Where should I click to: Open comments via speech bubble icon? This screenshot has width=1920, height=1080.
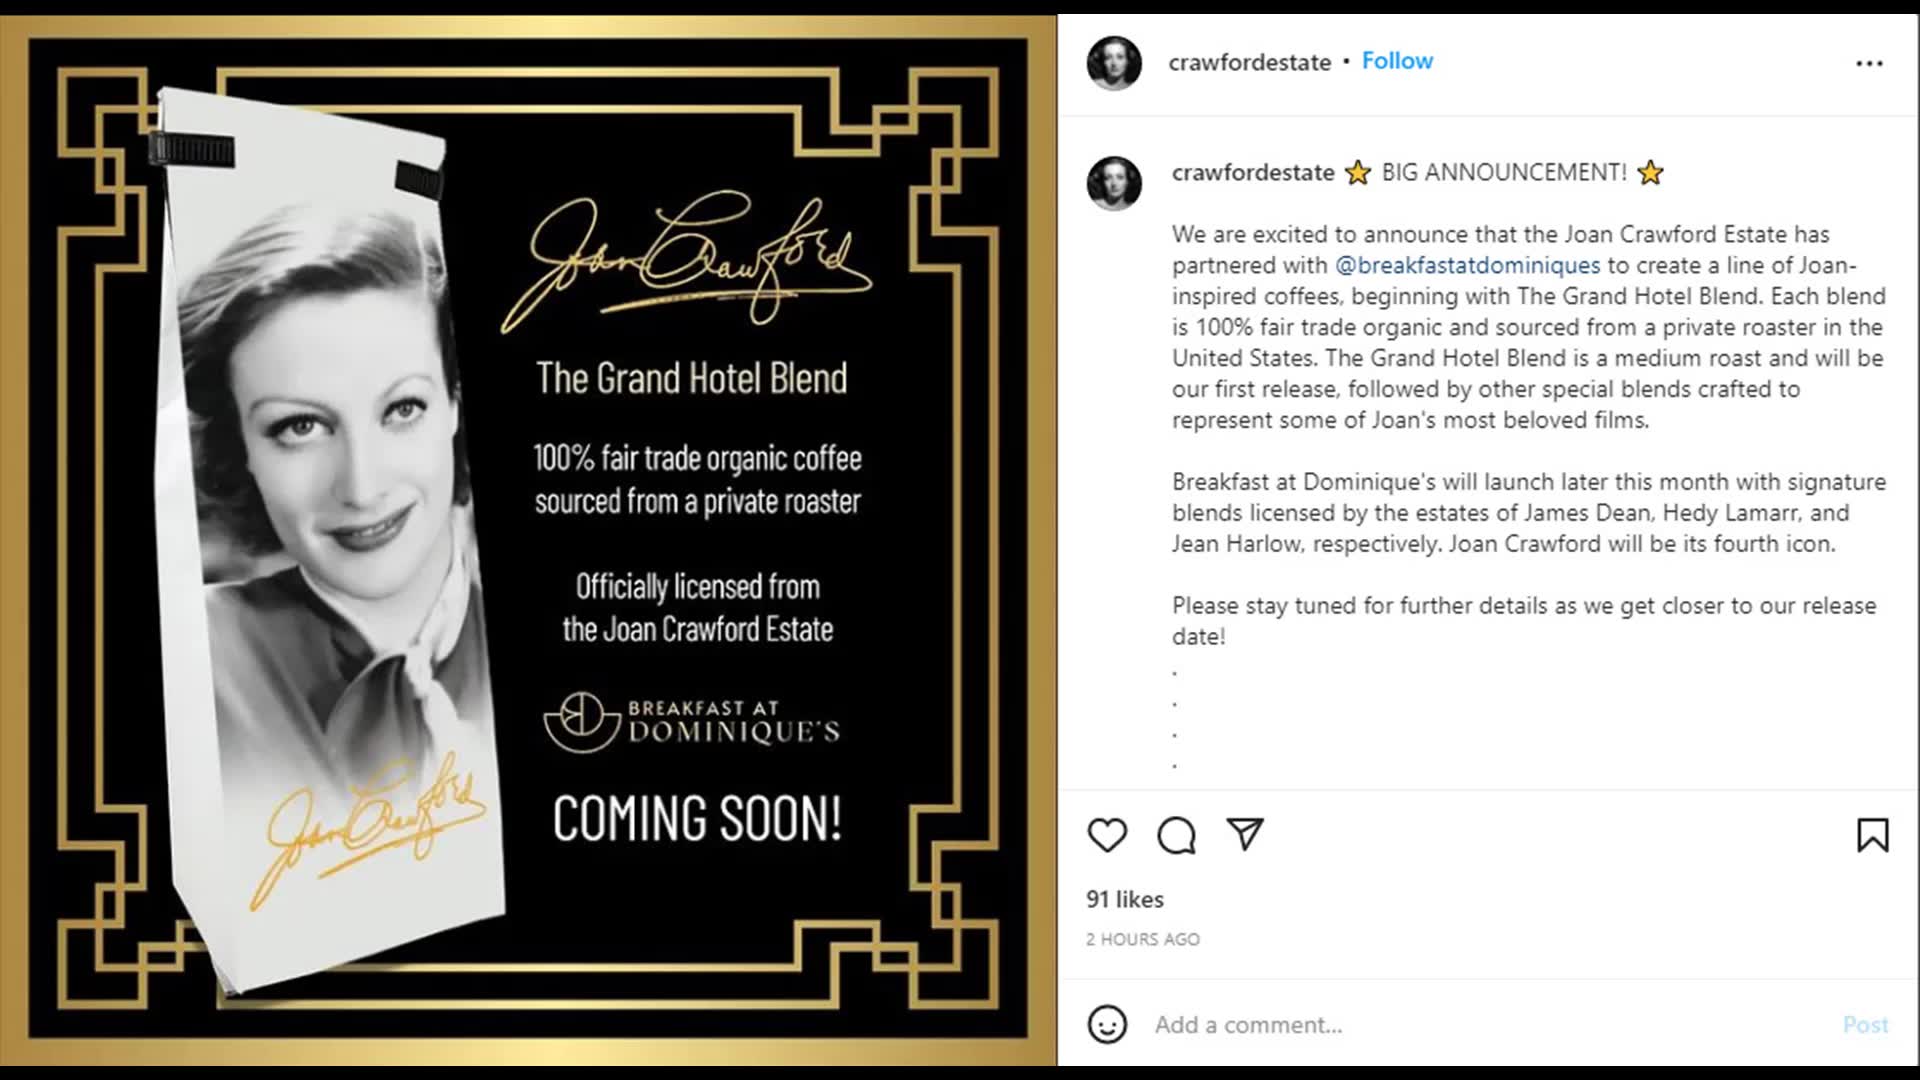click(x=1176, y=835)
